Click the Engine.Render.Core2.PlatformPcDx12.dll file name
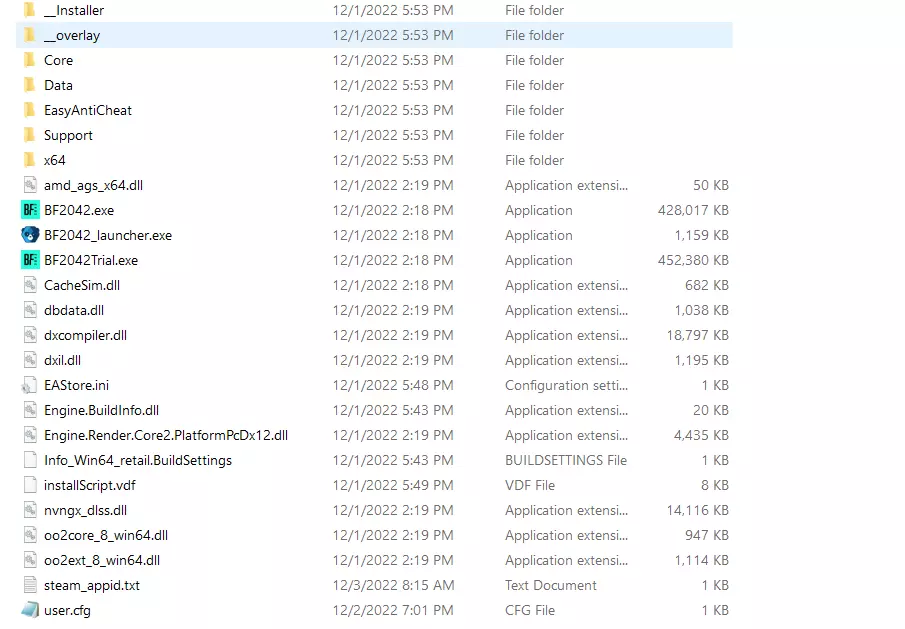Screen dimensions: 905x629 point(166,435)
